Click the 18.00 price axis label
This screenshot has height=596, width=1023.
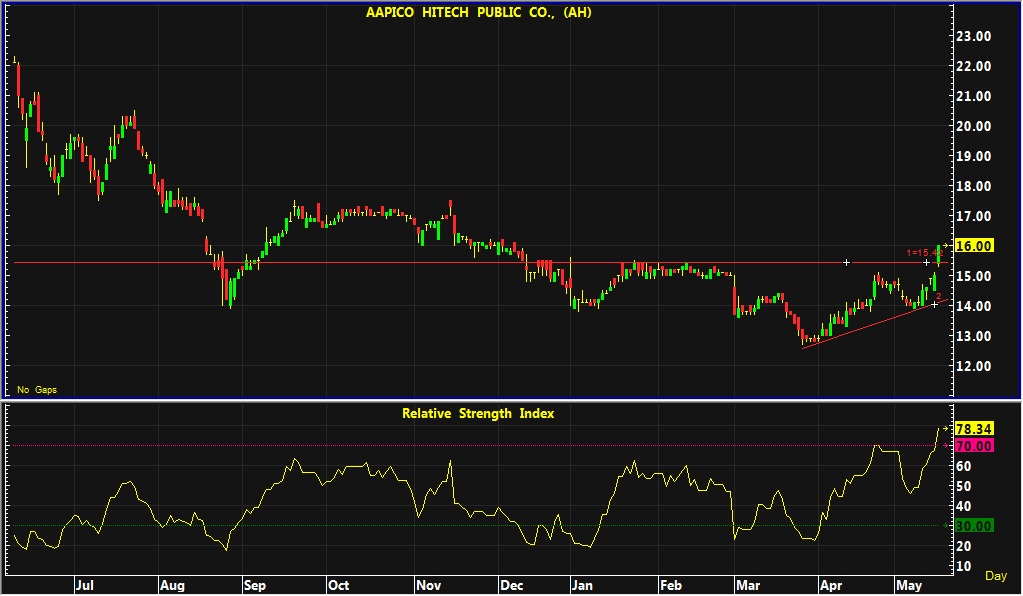point(973,186)
